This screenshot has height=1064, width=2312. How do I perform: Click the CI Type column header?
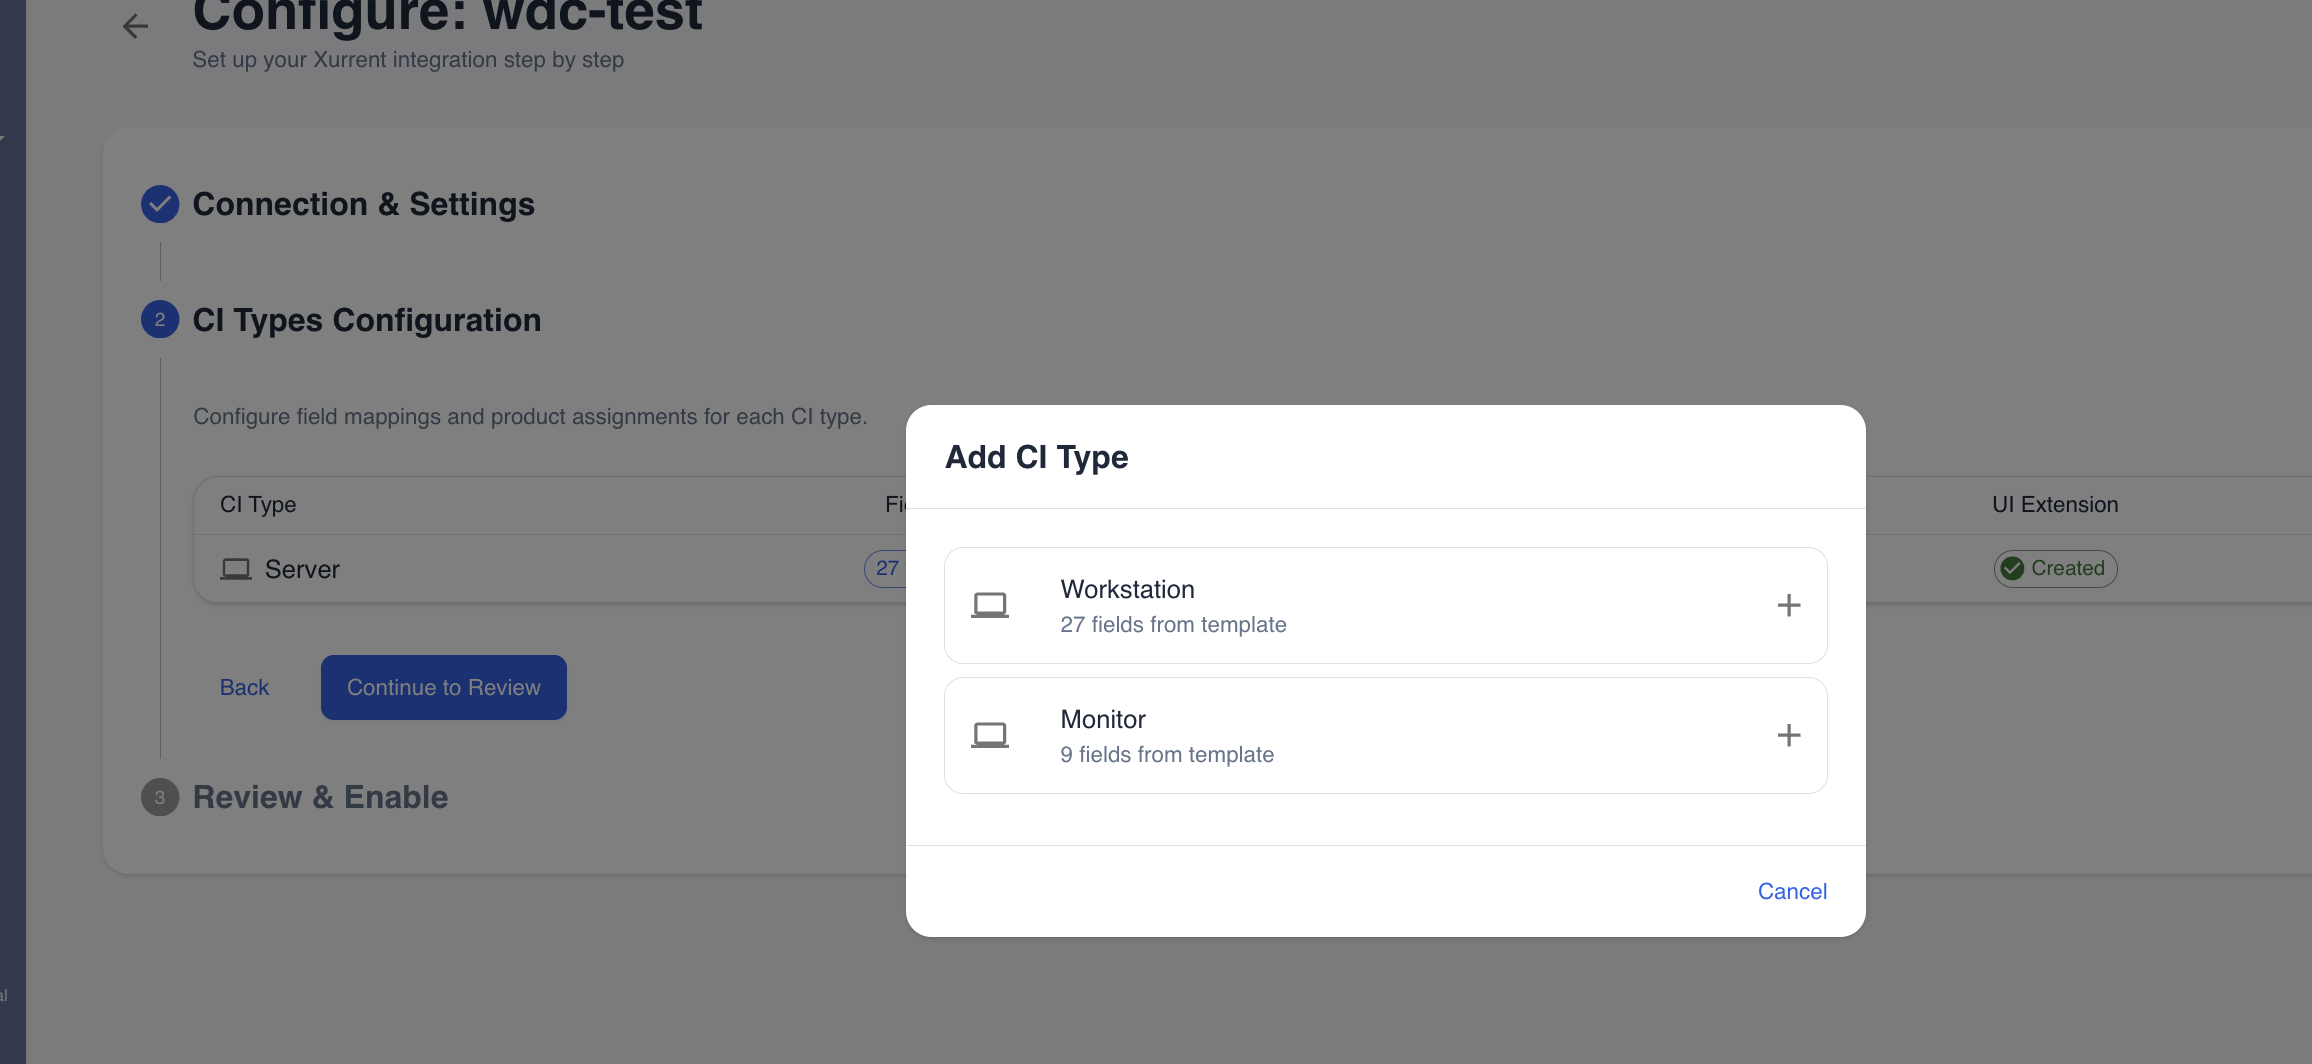point(257,505)
